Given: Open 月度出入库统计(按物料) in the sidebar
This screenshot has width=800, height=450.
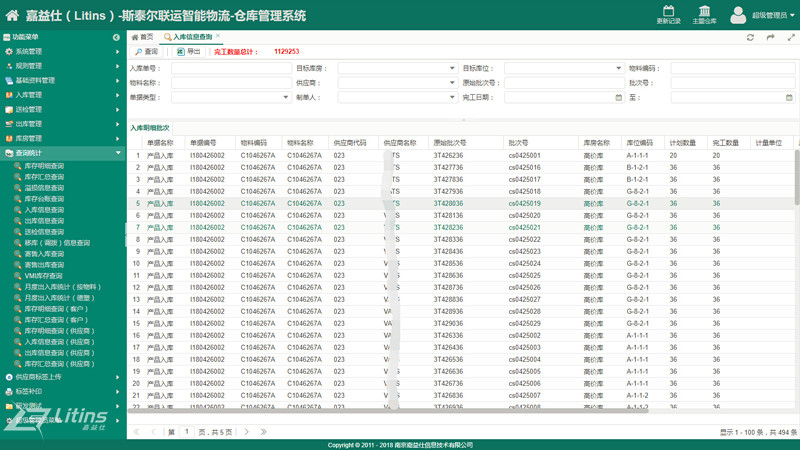Looking at the screenshot, I should 62,287.
